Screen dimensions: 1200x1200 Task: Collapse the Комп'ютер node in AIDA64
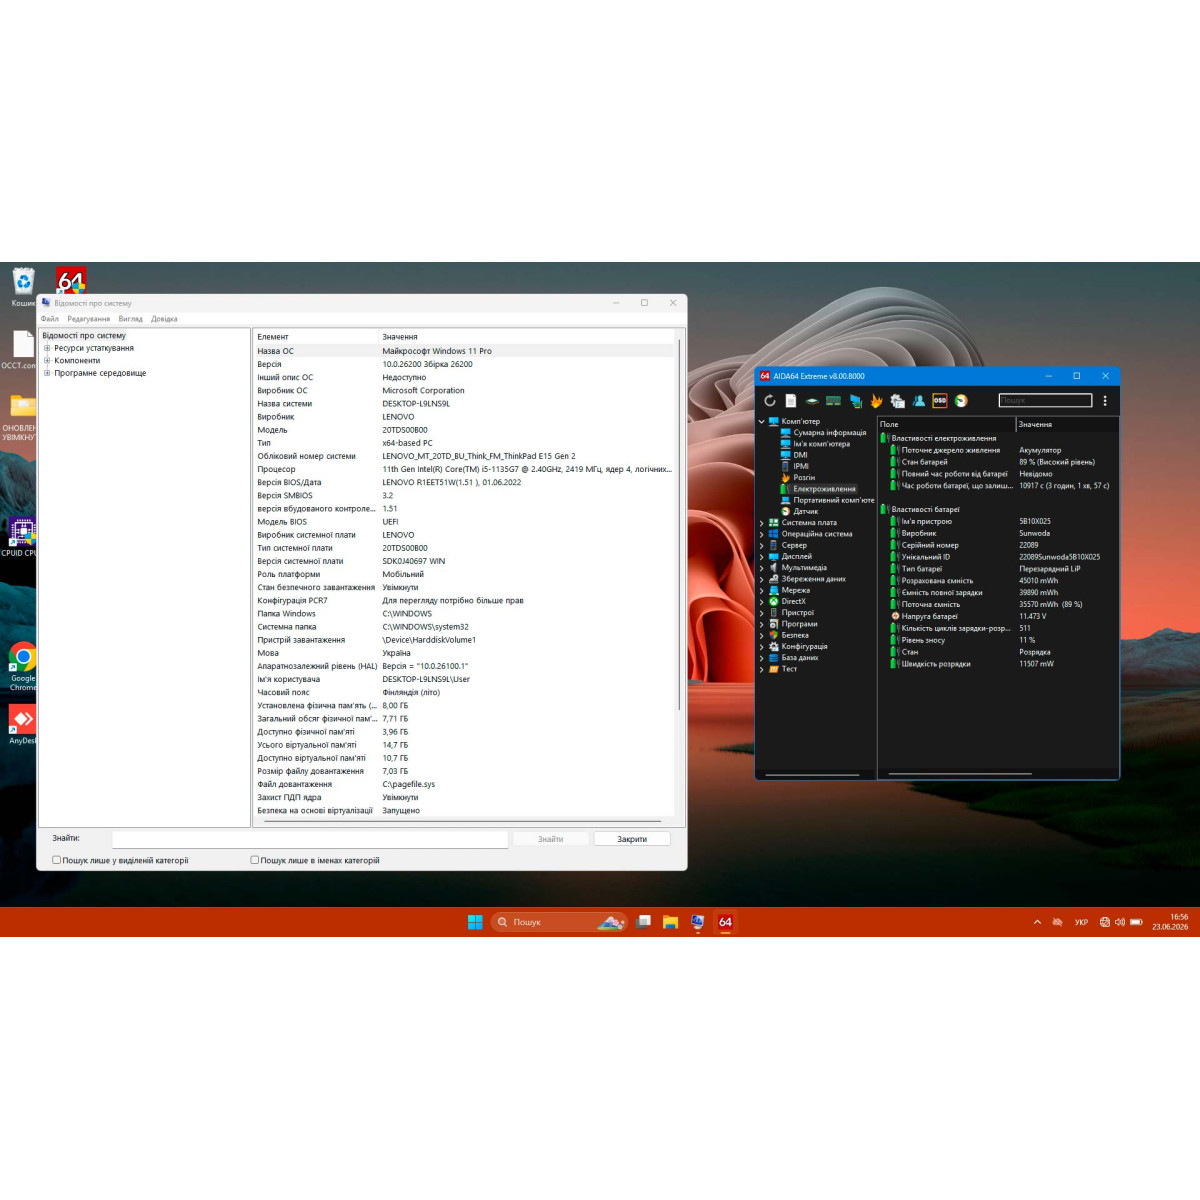(761, 422)
